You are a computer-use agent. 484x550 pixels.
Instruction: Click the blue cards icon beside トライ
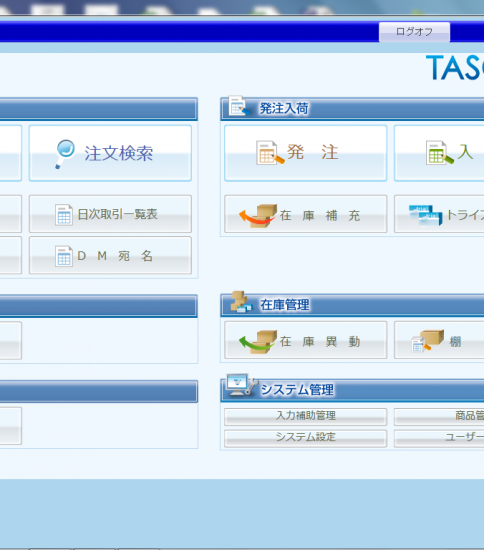coord(425,215)
